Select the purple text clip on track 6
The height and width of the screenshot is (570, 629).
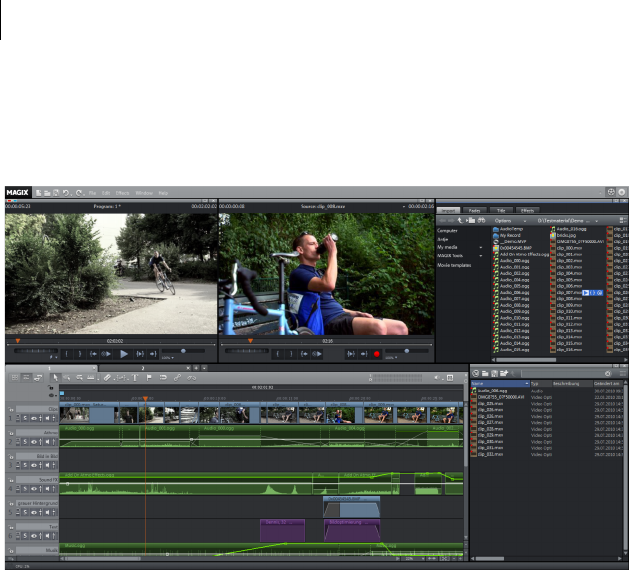pos(283,530)
